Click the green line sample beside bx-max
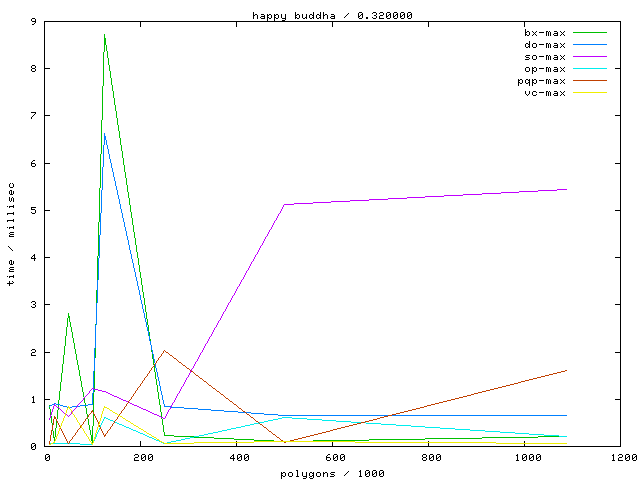 pos(590,33)
